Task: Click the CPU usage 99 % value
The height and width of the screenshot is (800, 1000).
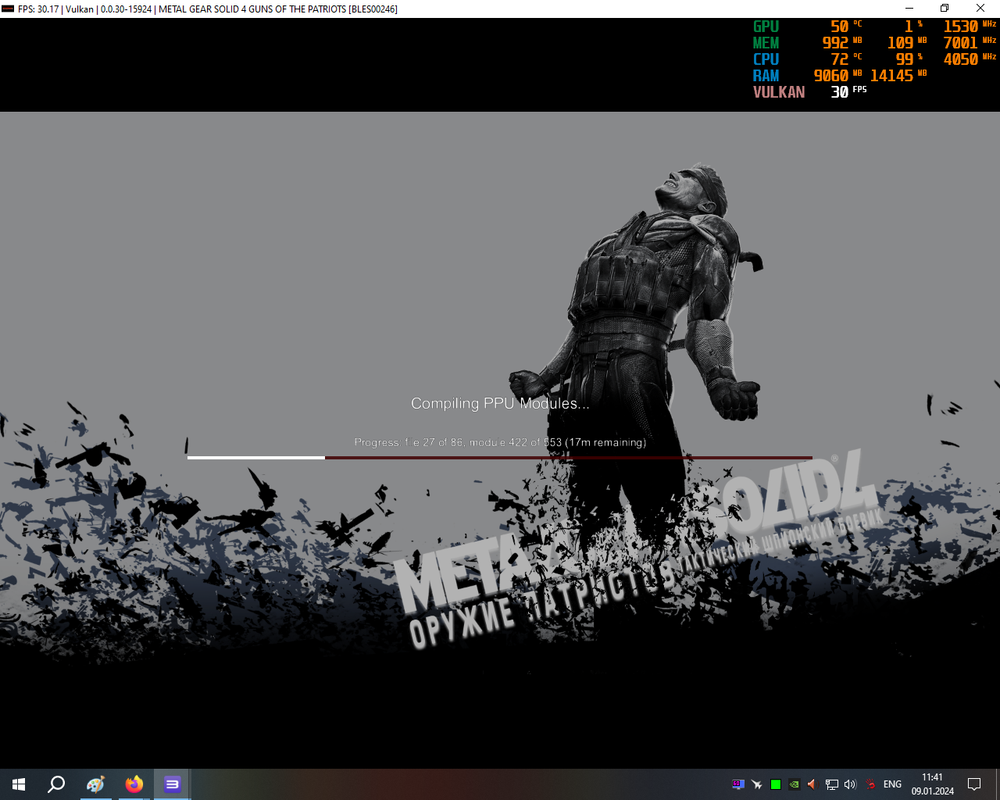Action: coord(909,59)
